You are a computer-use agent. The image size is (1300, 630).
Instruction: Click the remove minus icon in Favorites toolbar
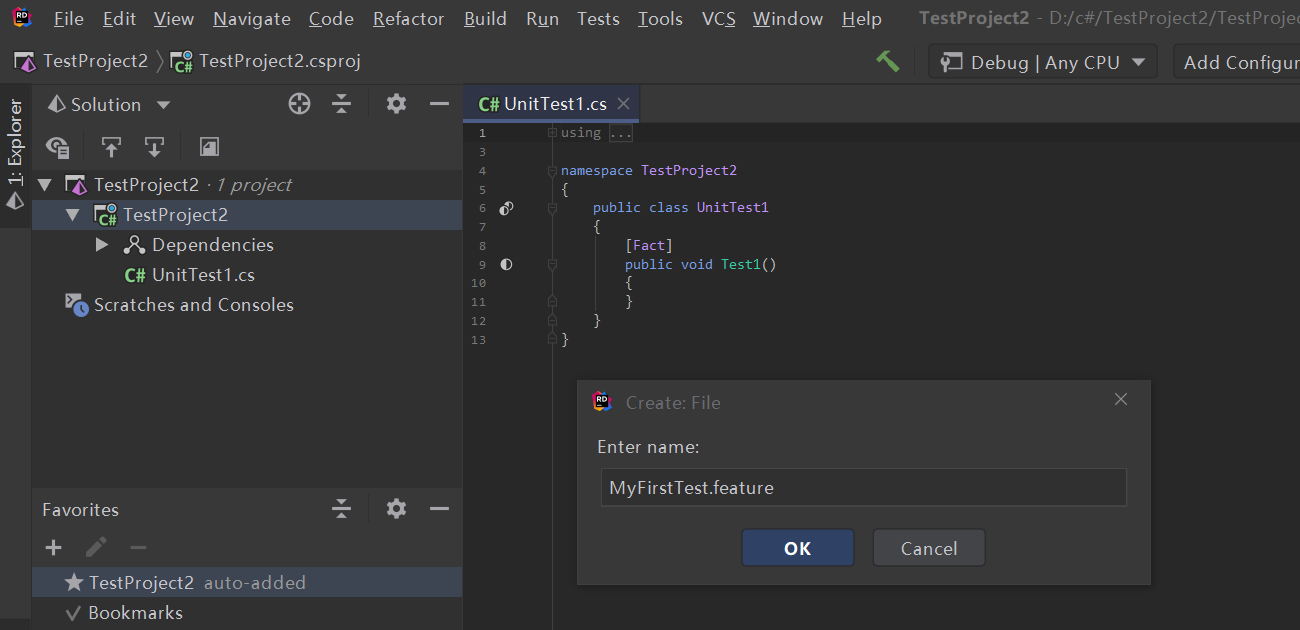pos(138,547)
